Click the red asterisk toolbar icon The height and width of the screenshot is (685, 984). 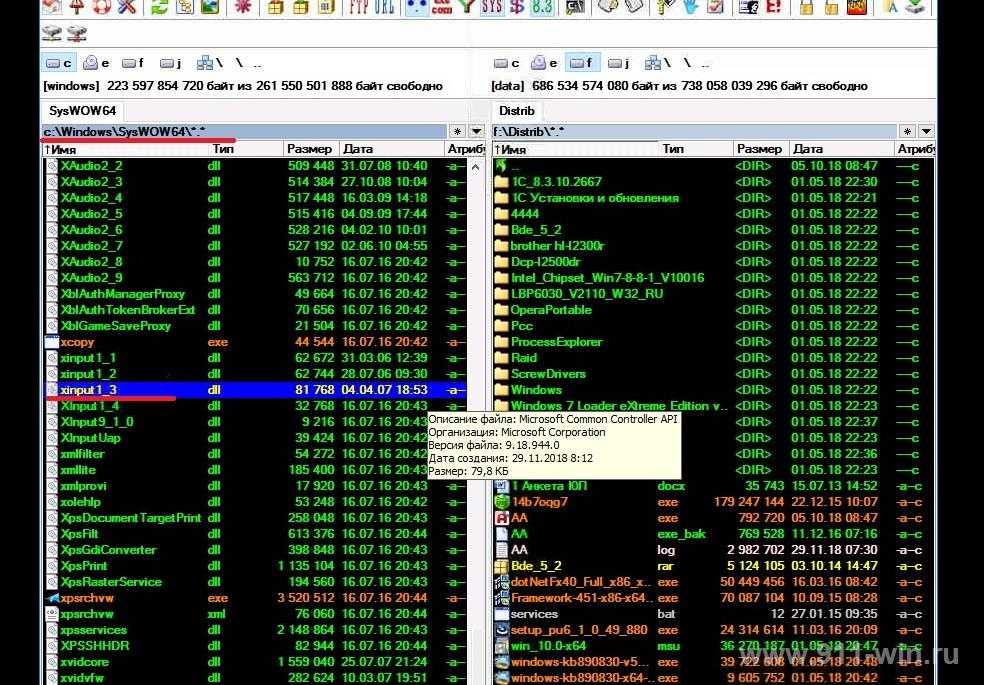click(x=242, y=7)
